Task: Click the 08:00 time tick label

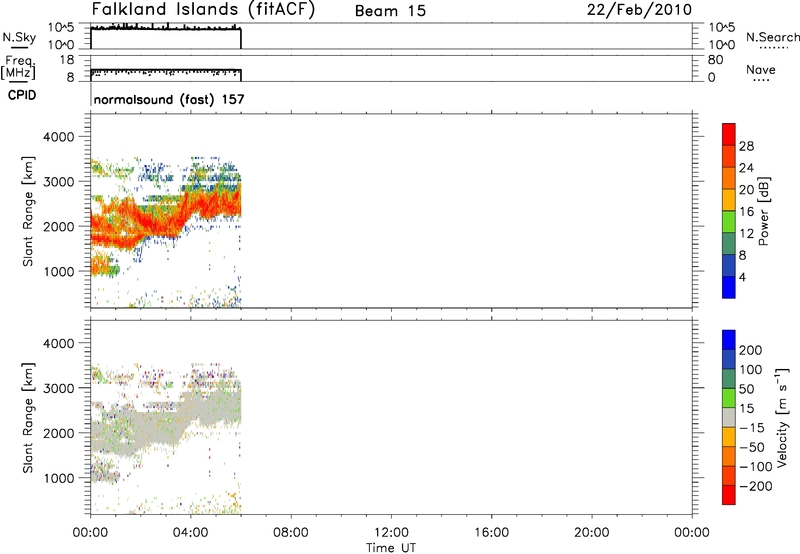Action: [x=291, y=533]
